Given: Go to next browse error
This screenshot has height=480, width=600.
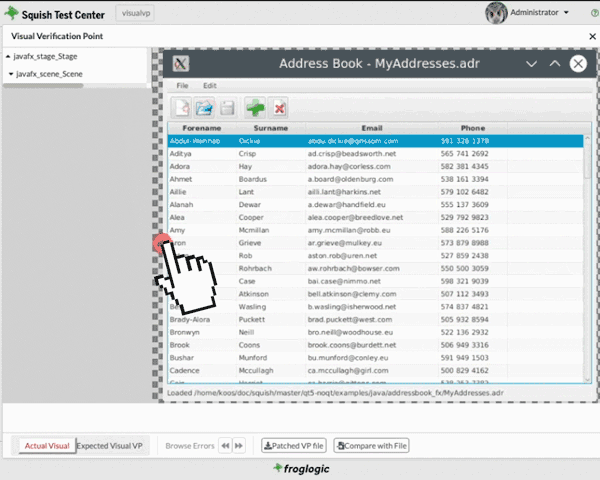Looking at the screenshot, I should pyautogui.click(x=239, y=445).
